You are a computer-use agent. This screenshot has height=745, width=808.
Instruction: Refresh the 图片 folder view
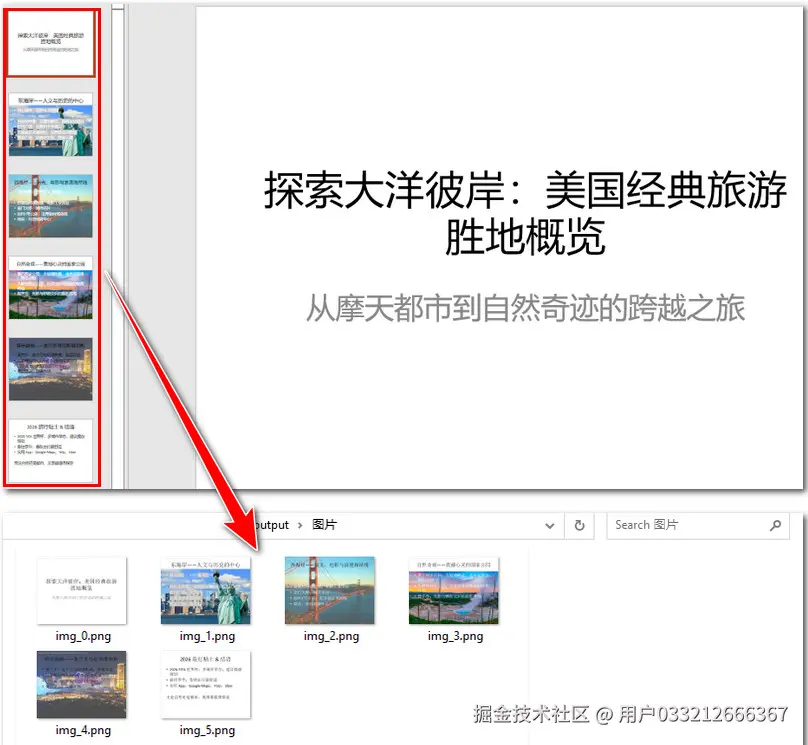coord(579,525)
